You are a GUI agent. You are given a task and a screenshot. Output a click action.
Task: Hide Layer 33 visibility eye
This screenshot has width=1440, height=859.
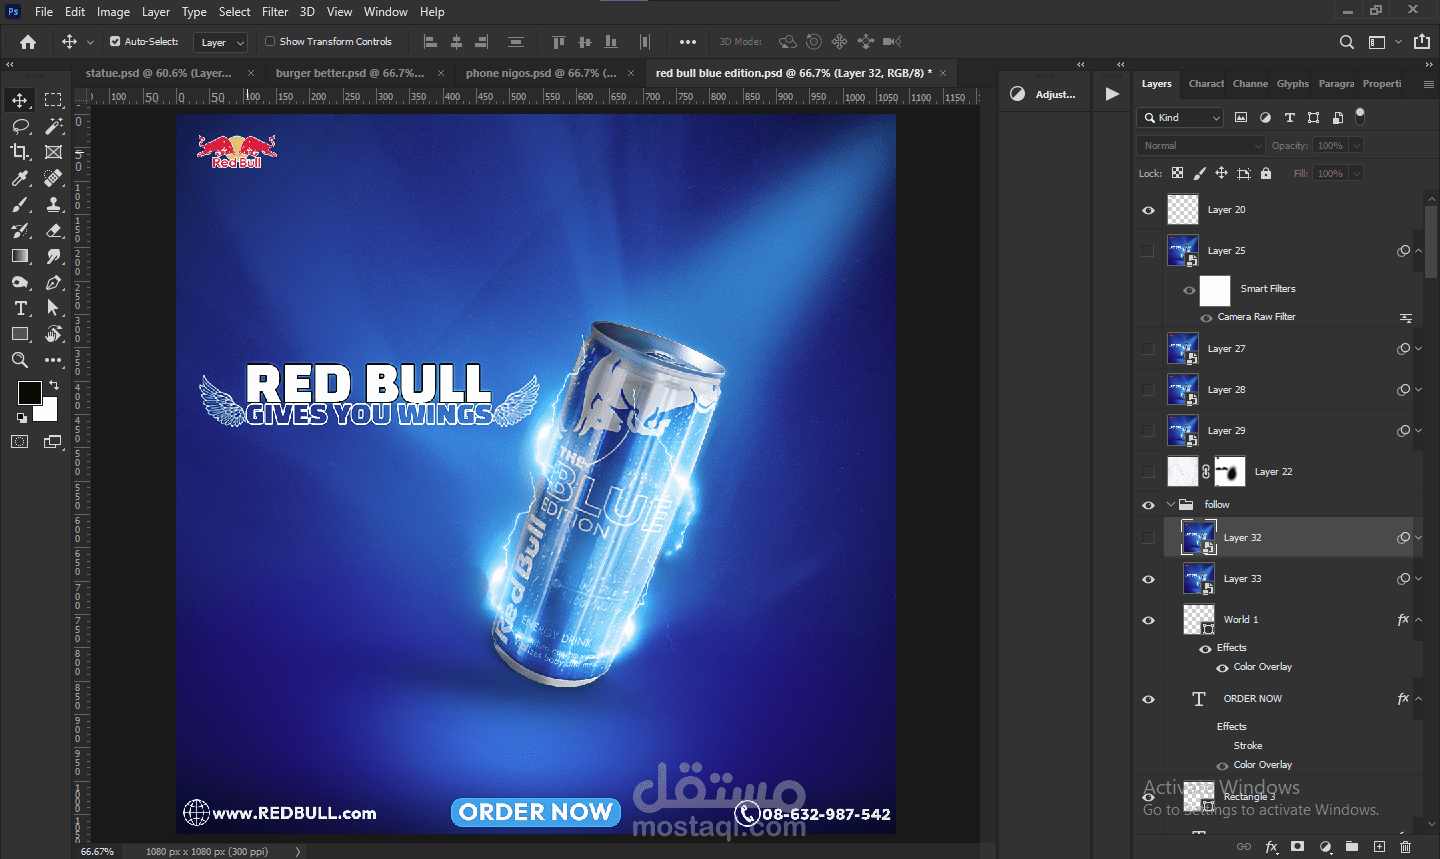coord(1148,579)
